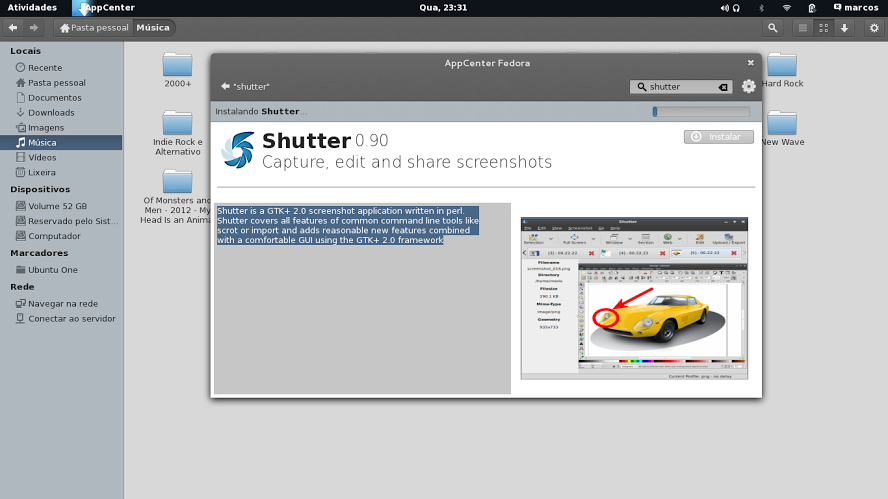Open Computador in sidebar
Viewport: 888px width, 499px height.
[x=61, y=236]
